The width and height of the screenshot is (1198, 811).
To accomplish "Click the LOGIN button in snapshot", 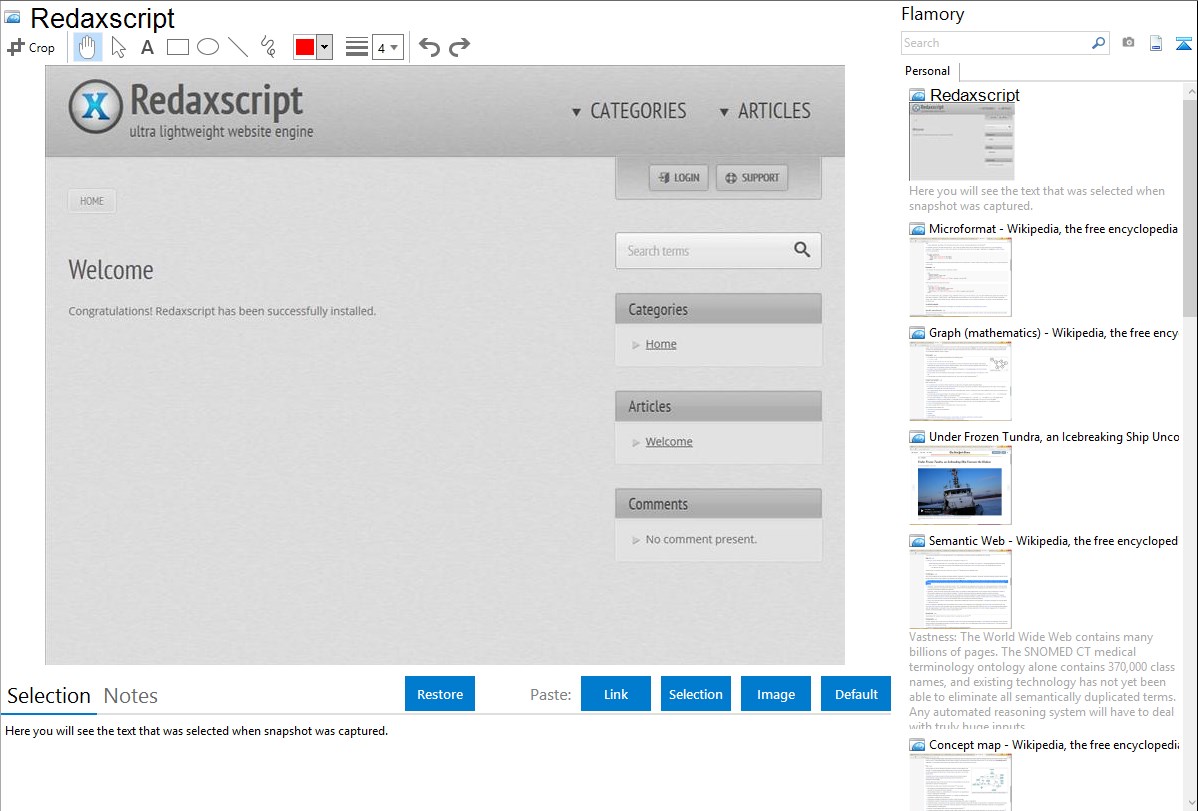I will point(678,177).
